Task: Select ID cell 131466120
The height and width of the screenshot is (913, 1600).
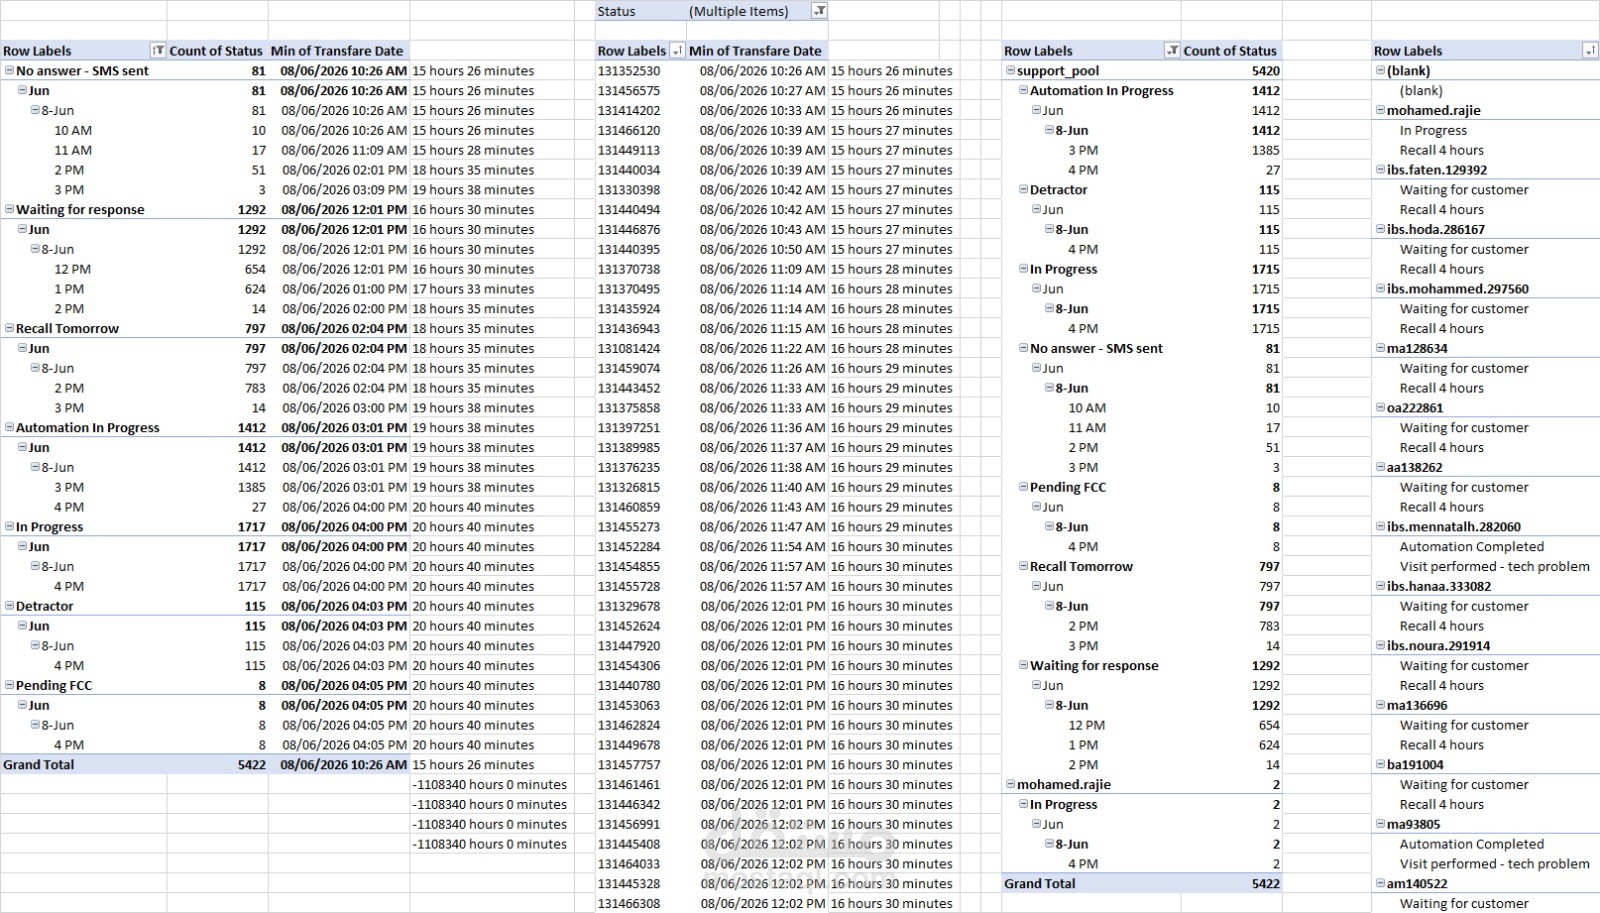Action: 641,130
